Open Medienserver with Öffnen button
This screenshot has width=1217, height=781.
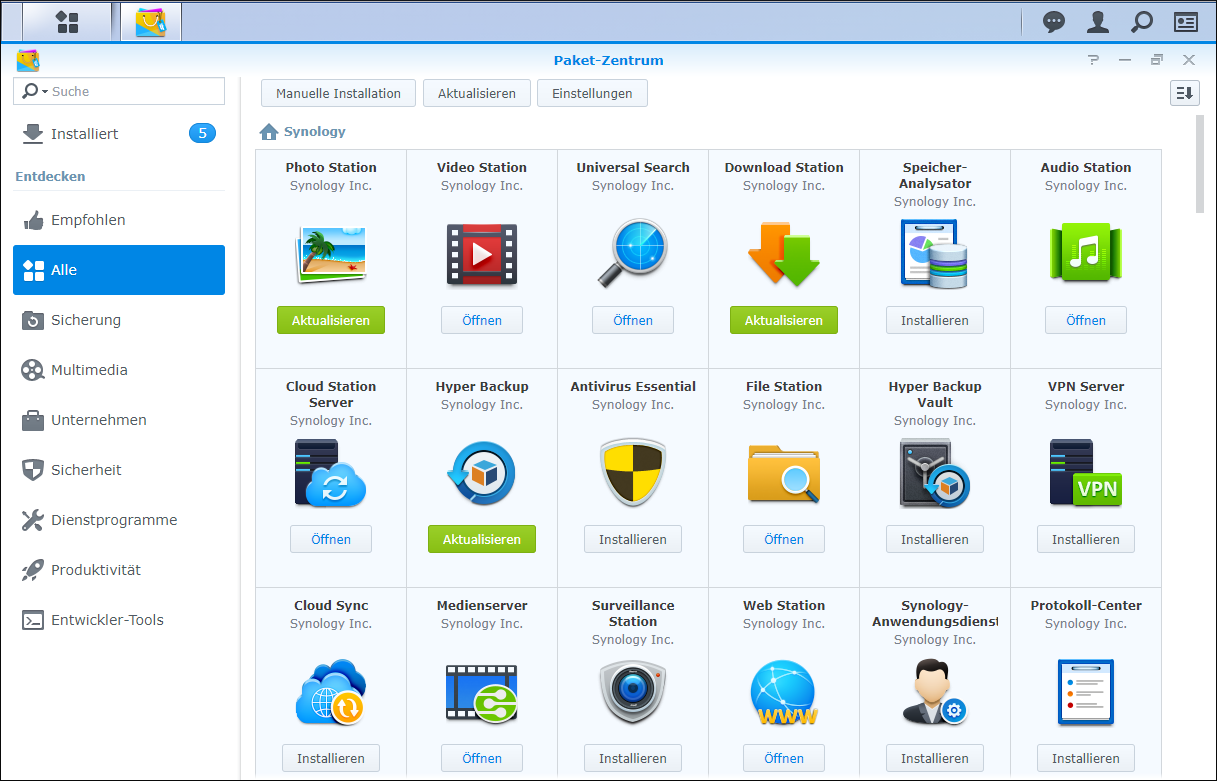[482, 758]
